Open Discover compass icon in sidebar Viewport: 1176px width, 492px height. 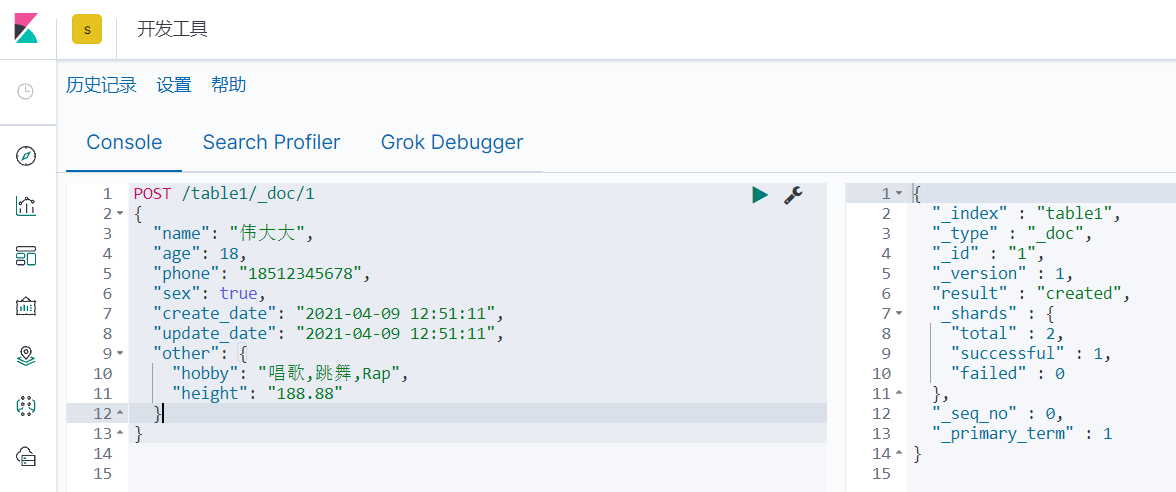(26, 156)
